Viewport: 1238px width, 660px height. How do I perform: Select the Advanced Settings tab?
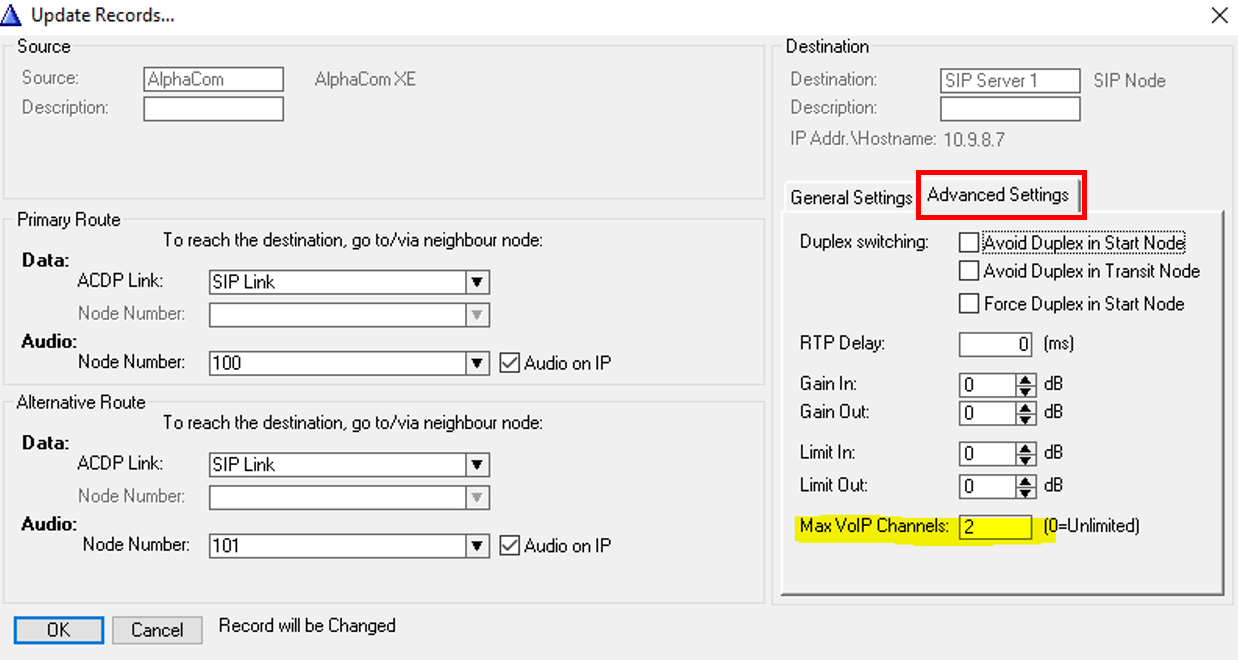tap(998, 194)
